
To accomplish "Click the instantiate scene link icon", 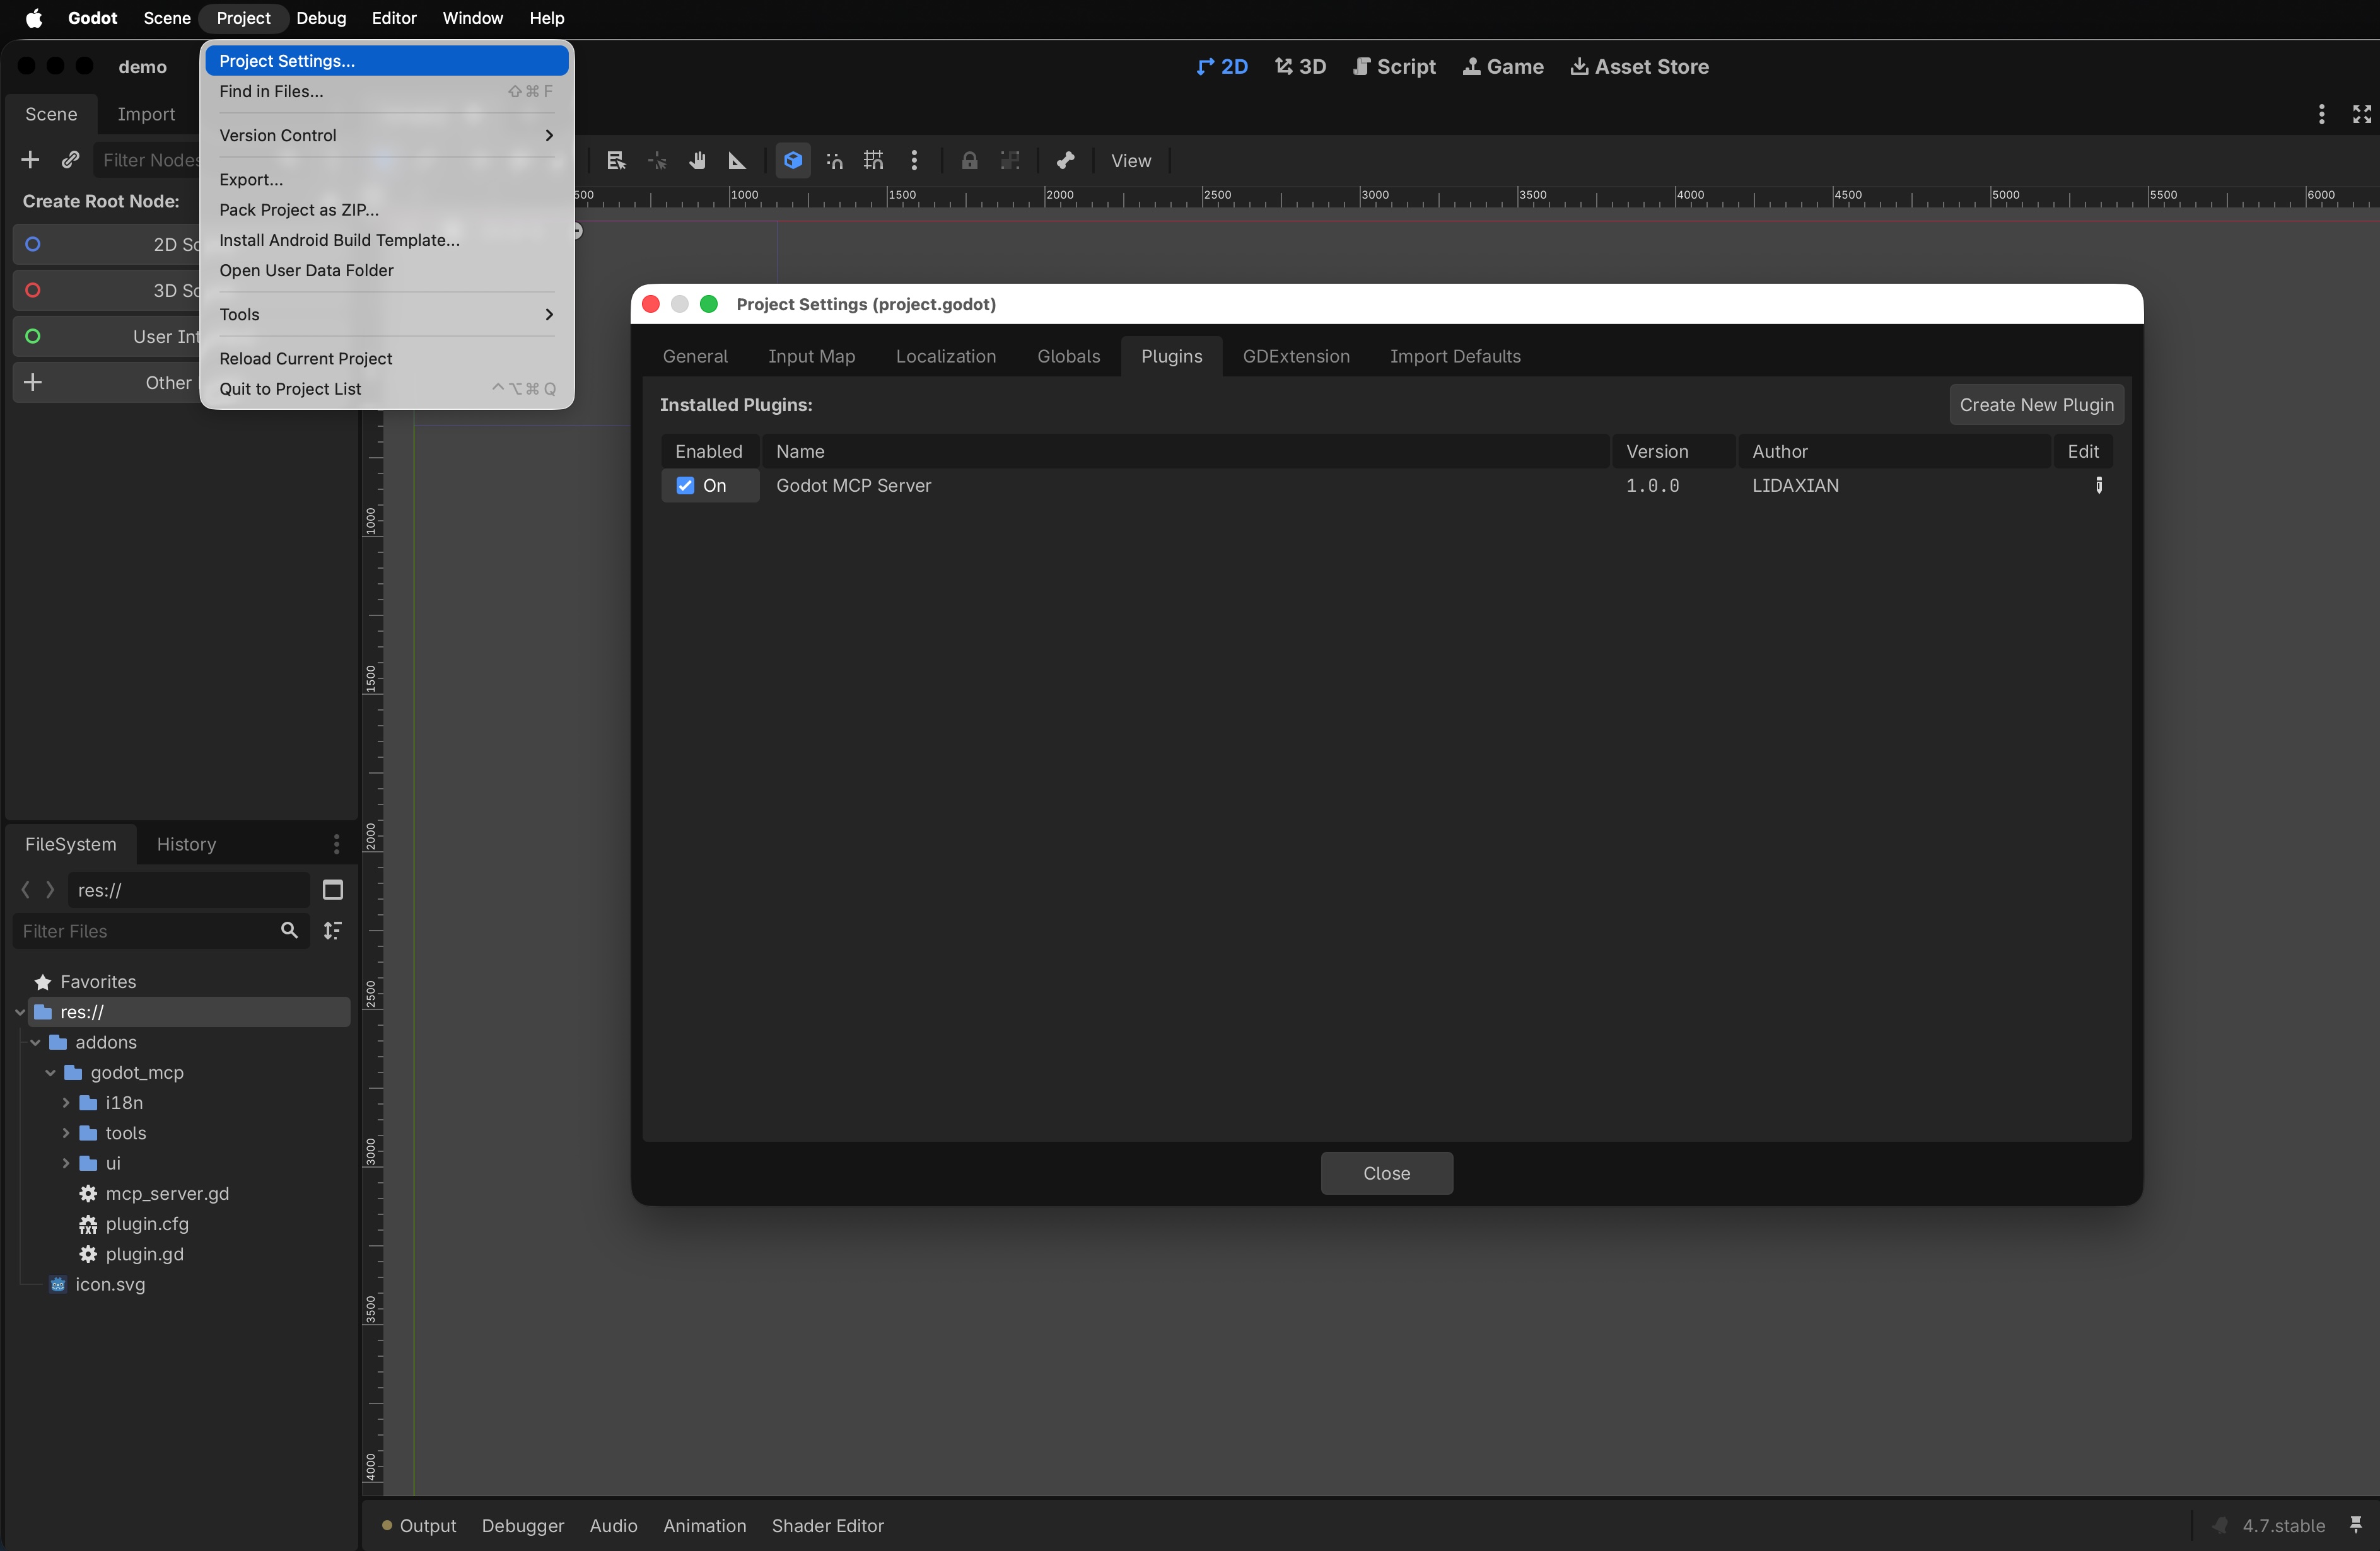I will [x=70, y=160].
